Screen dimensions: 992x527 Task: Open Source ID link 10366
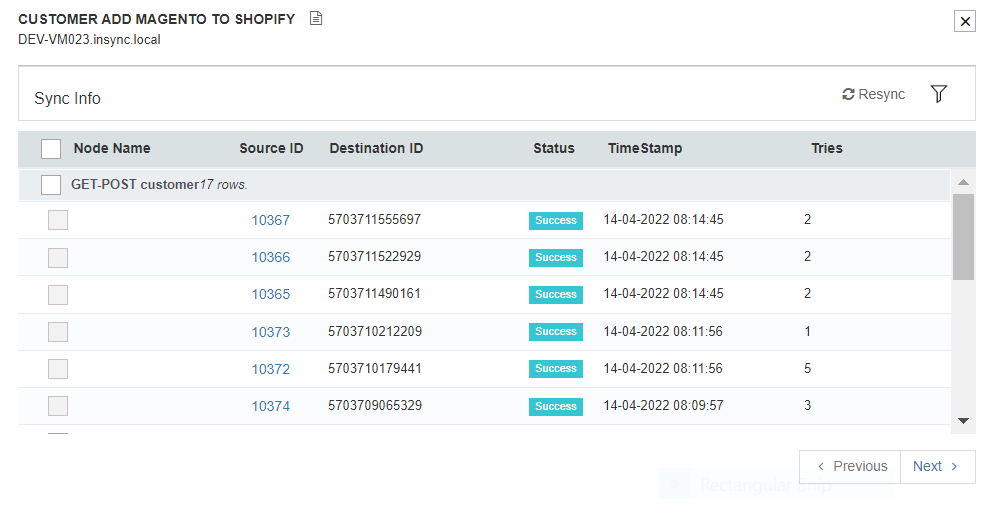point(271,257)
